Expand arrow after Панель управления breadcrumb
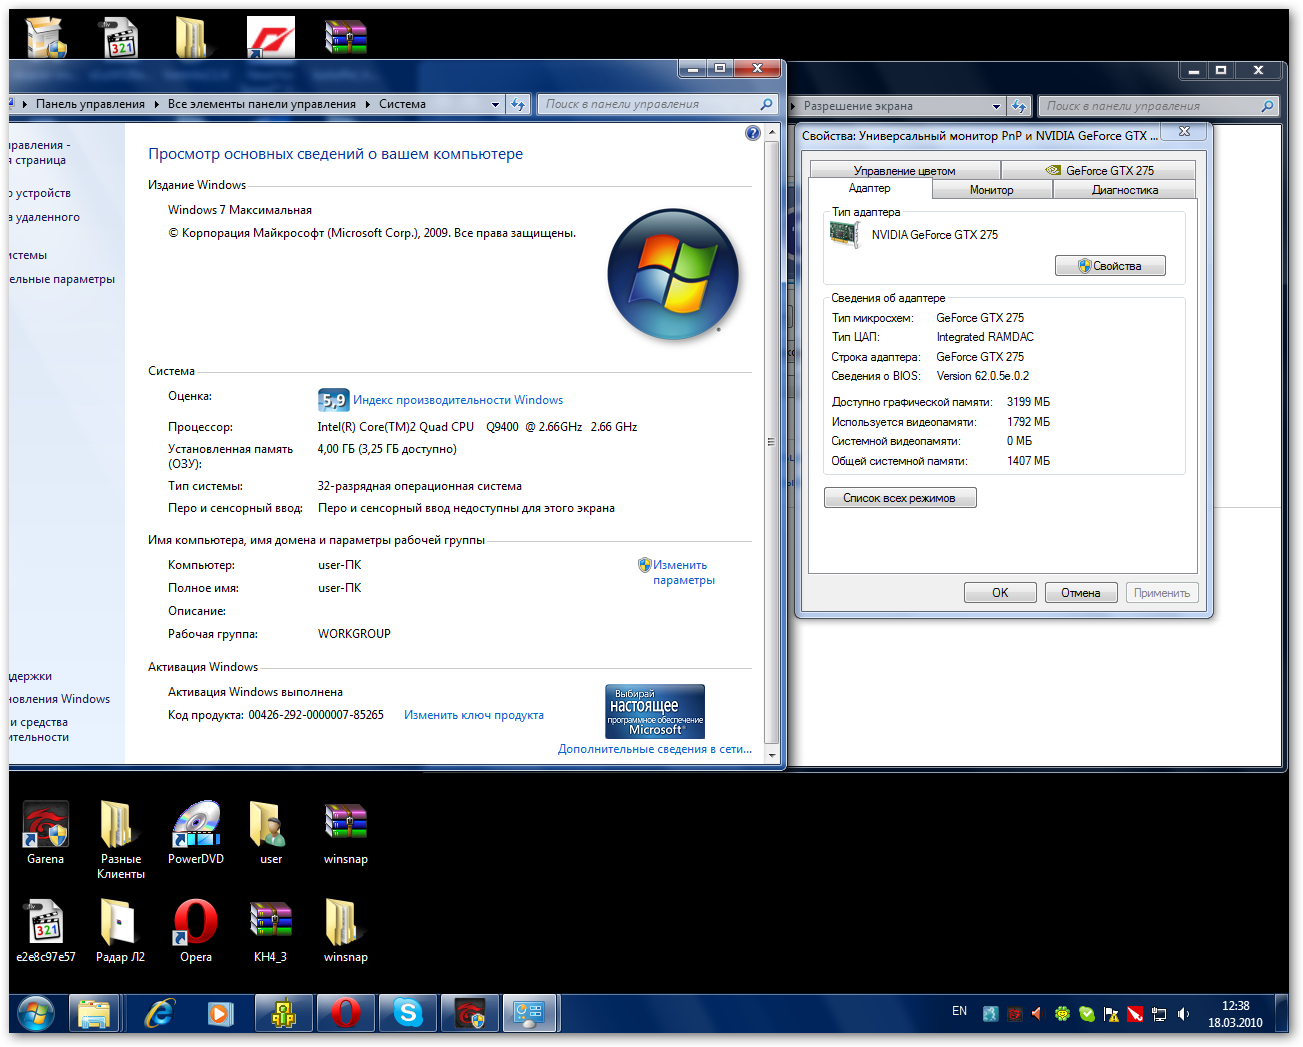Viewport: 1303px width, 1047px height. point(157,104)
